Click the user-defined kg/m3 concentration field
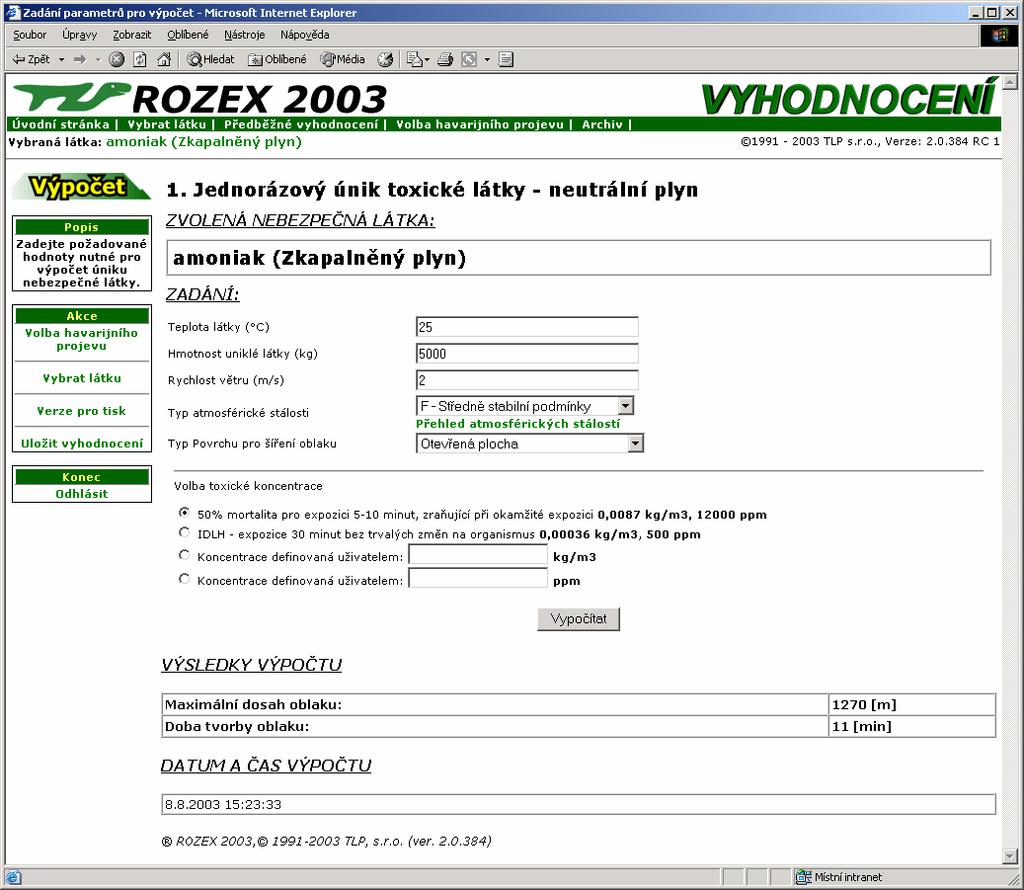The image size is (1024, 890). pyautogui.click(x=478, y=555)
